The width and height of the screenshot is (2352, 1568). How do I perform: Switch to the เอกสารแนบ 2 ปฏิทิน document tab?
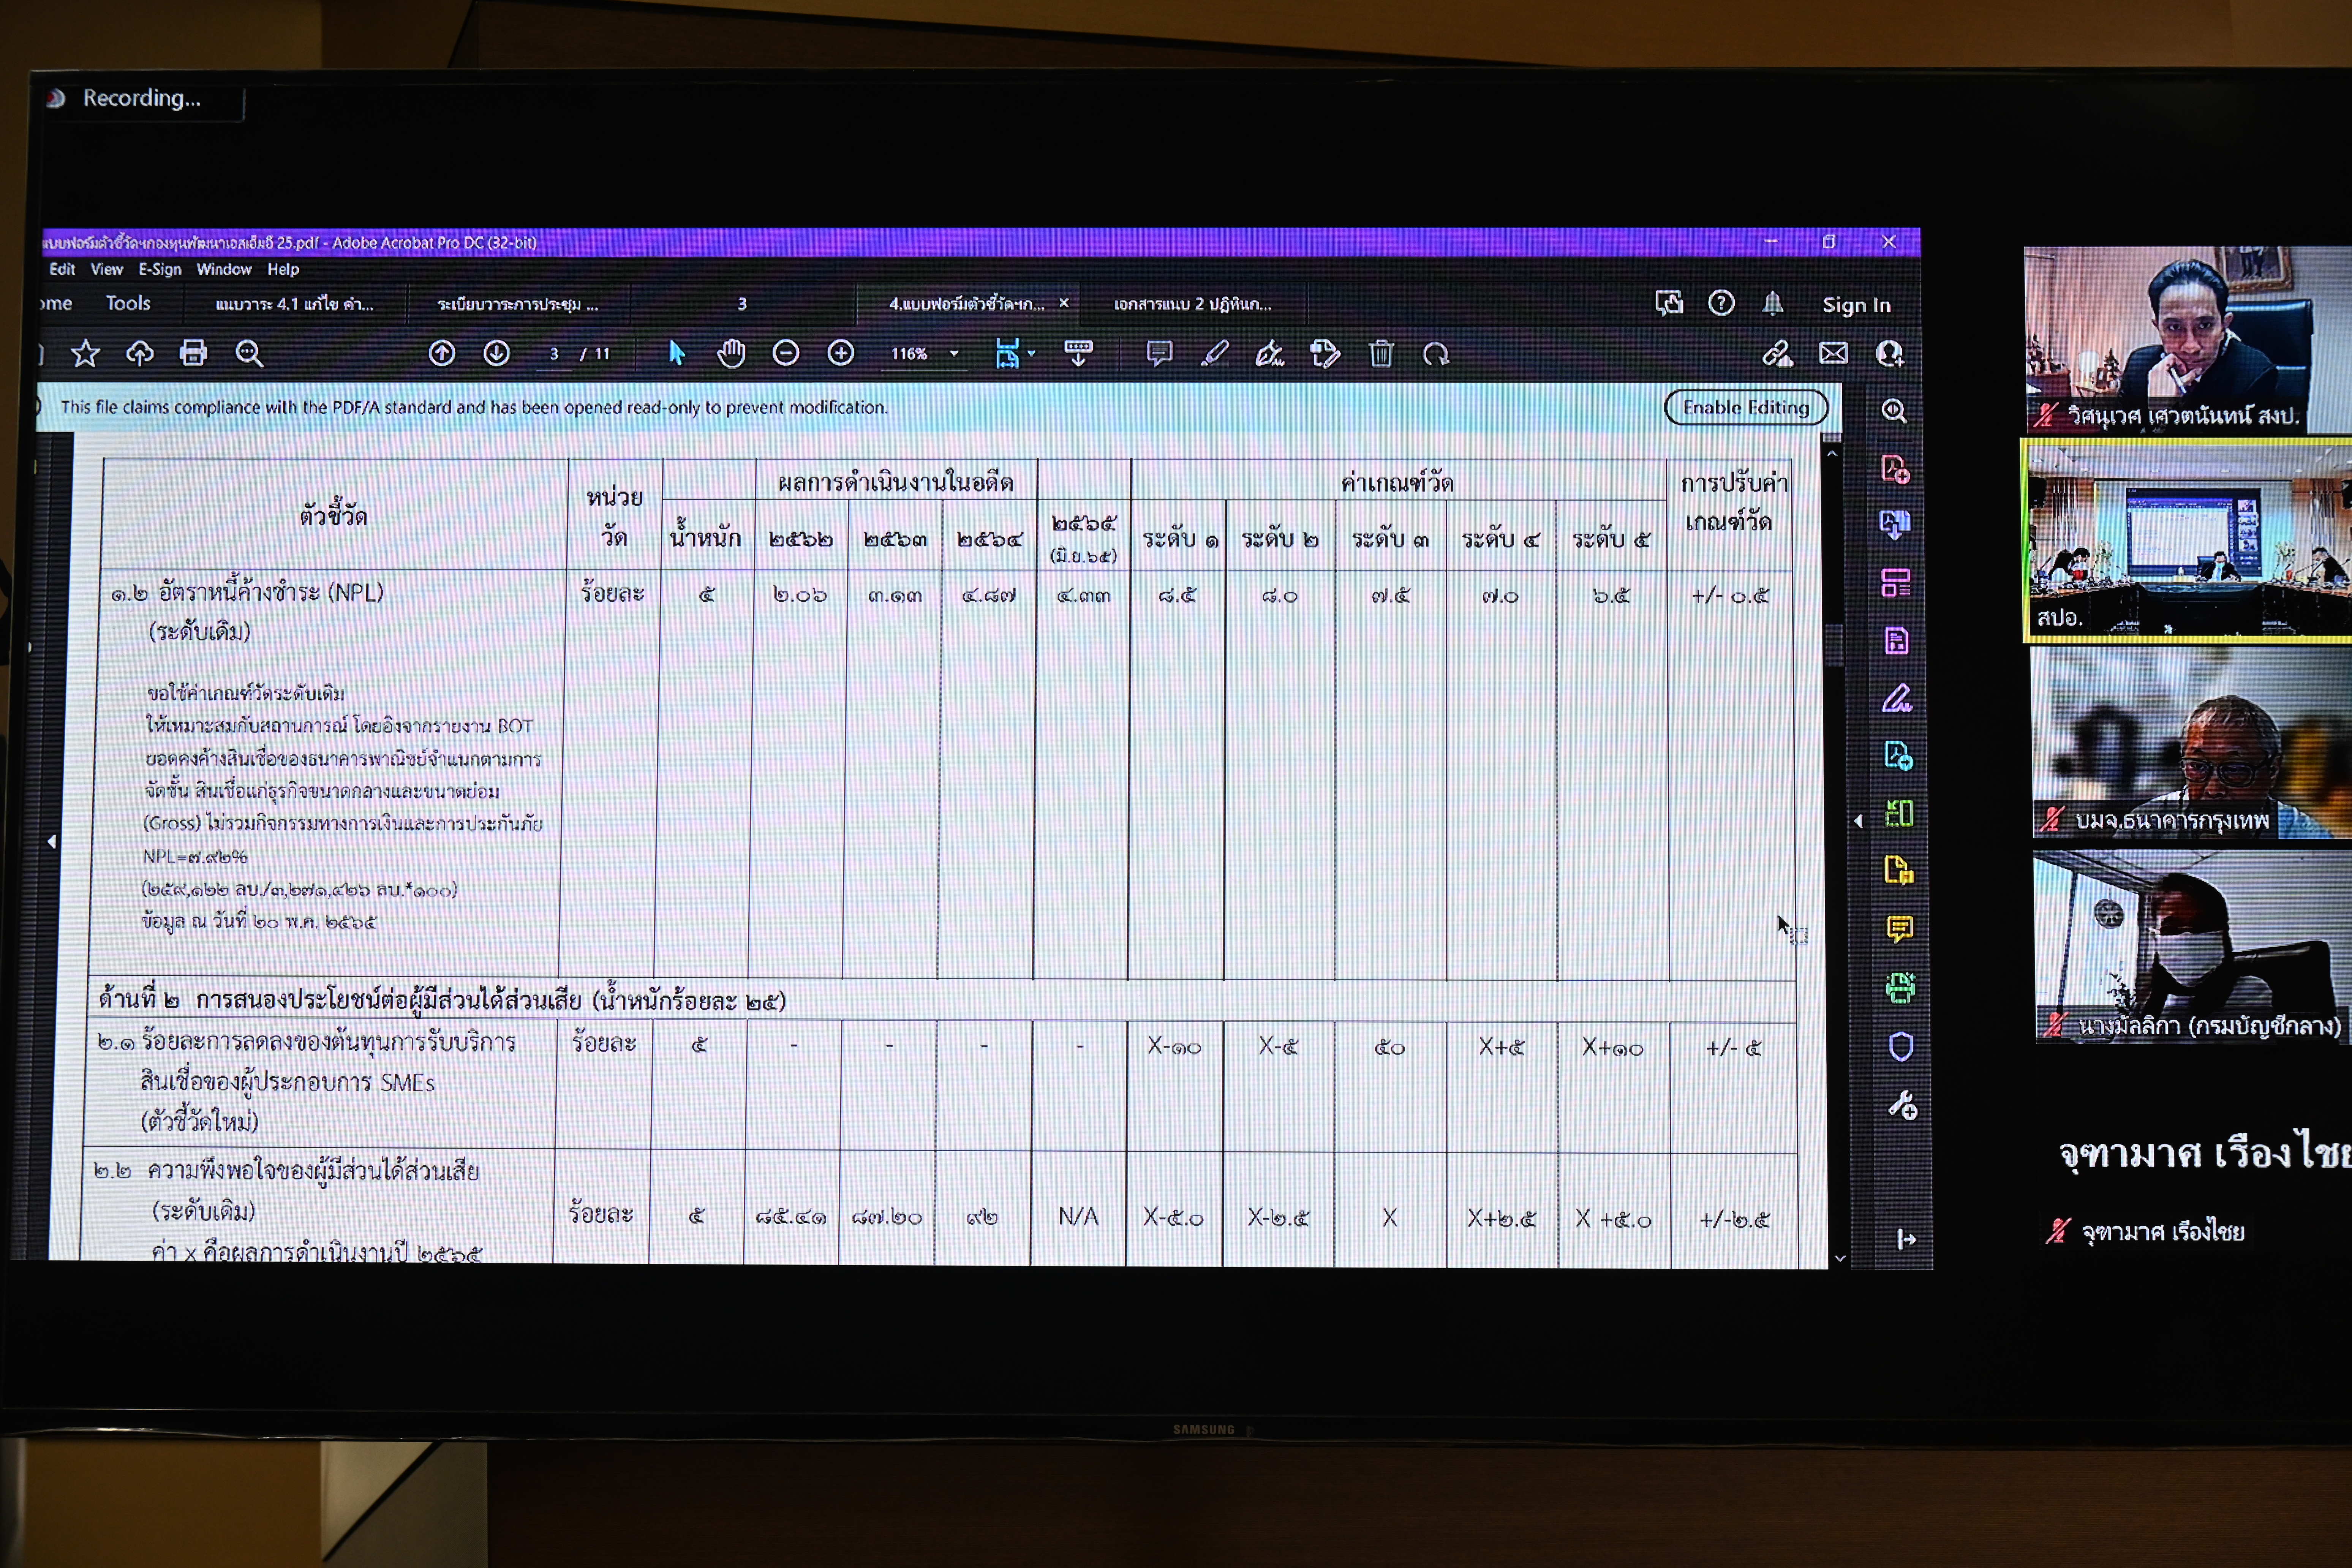coord(1193,304)
